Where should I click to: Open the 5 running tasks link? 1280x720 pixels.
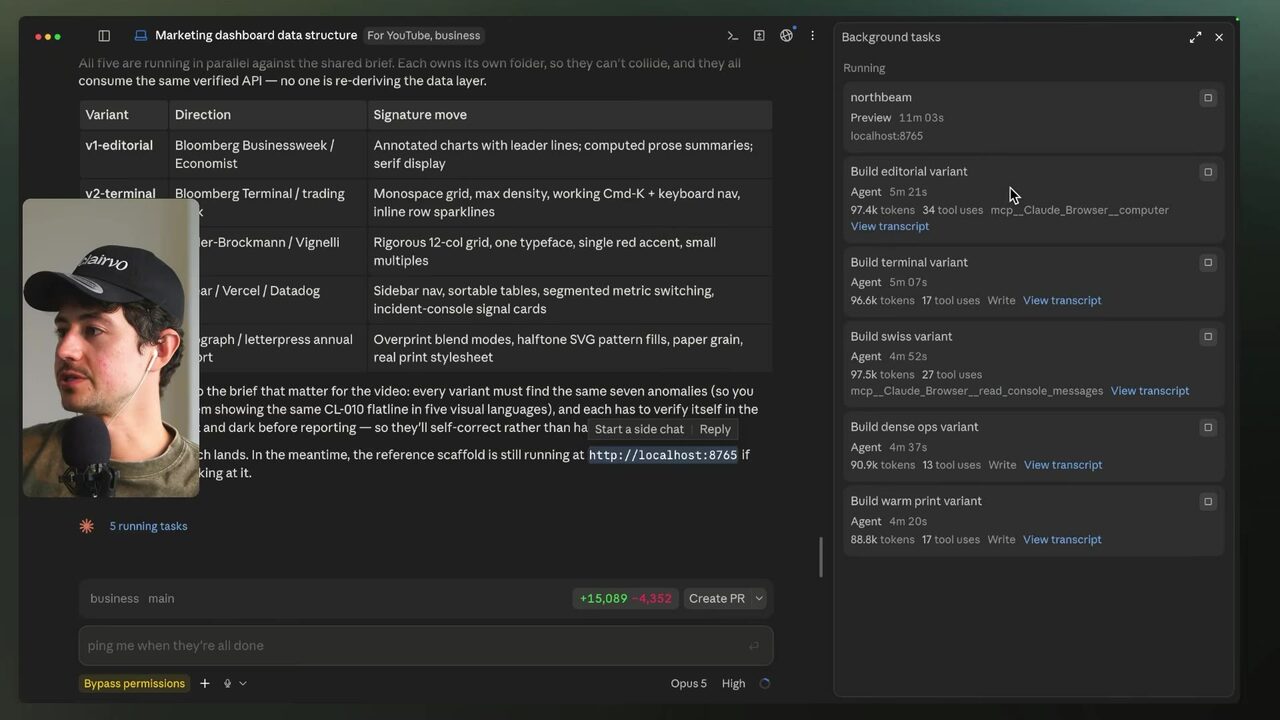148,526
